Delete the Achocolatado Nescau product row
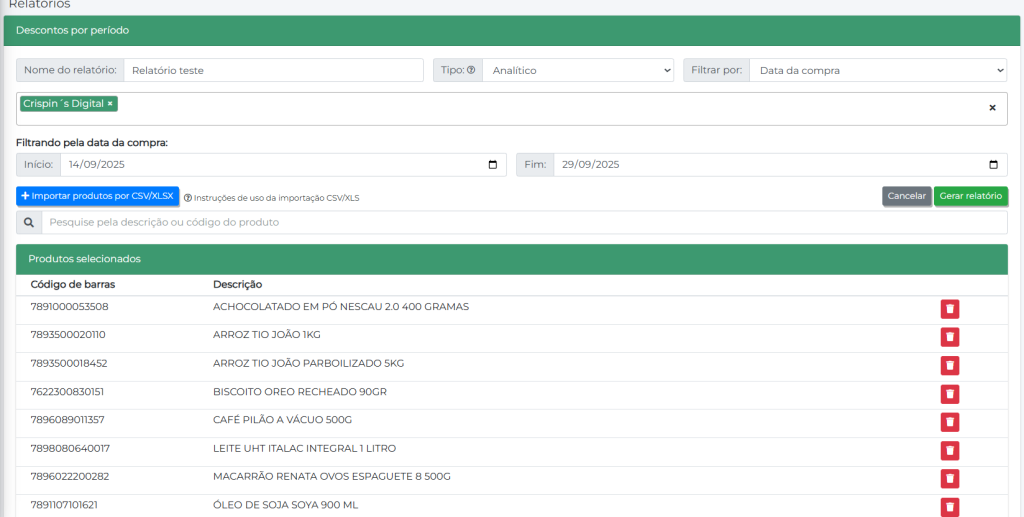This screenshot has height=517, width=1024. pos(949,309)
